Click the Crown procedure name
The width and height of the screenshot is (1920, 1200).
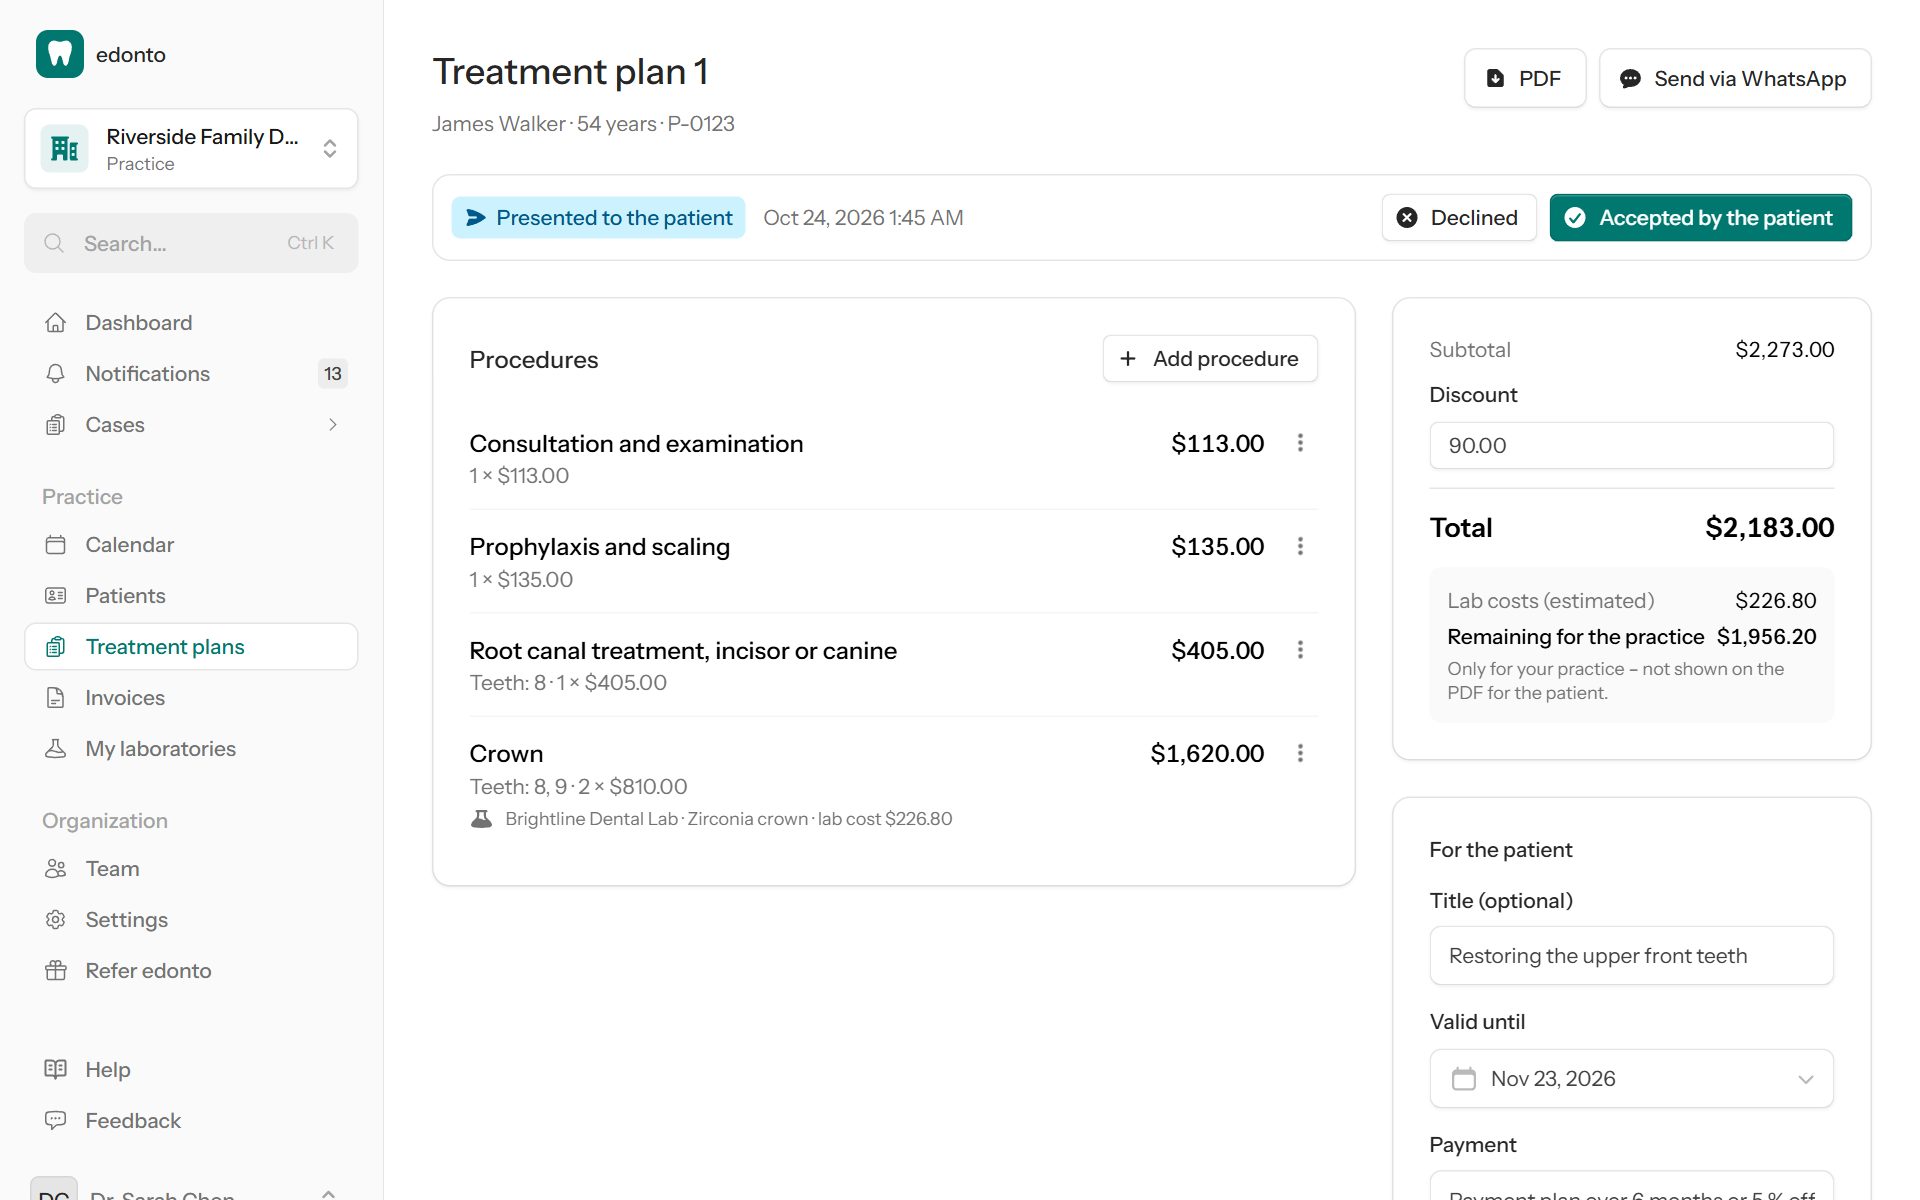click(506, 753)
